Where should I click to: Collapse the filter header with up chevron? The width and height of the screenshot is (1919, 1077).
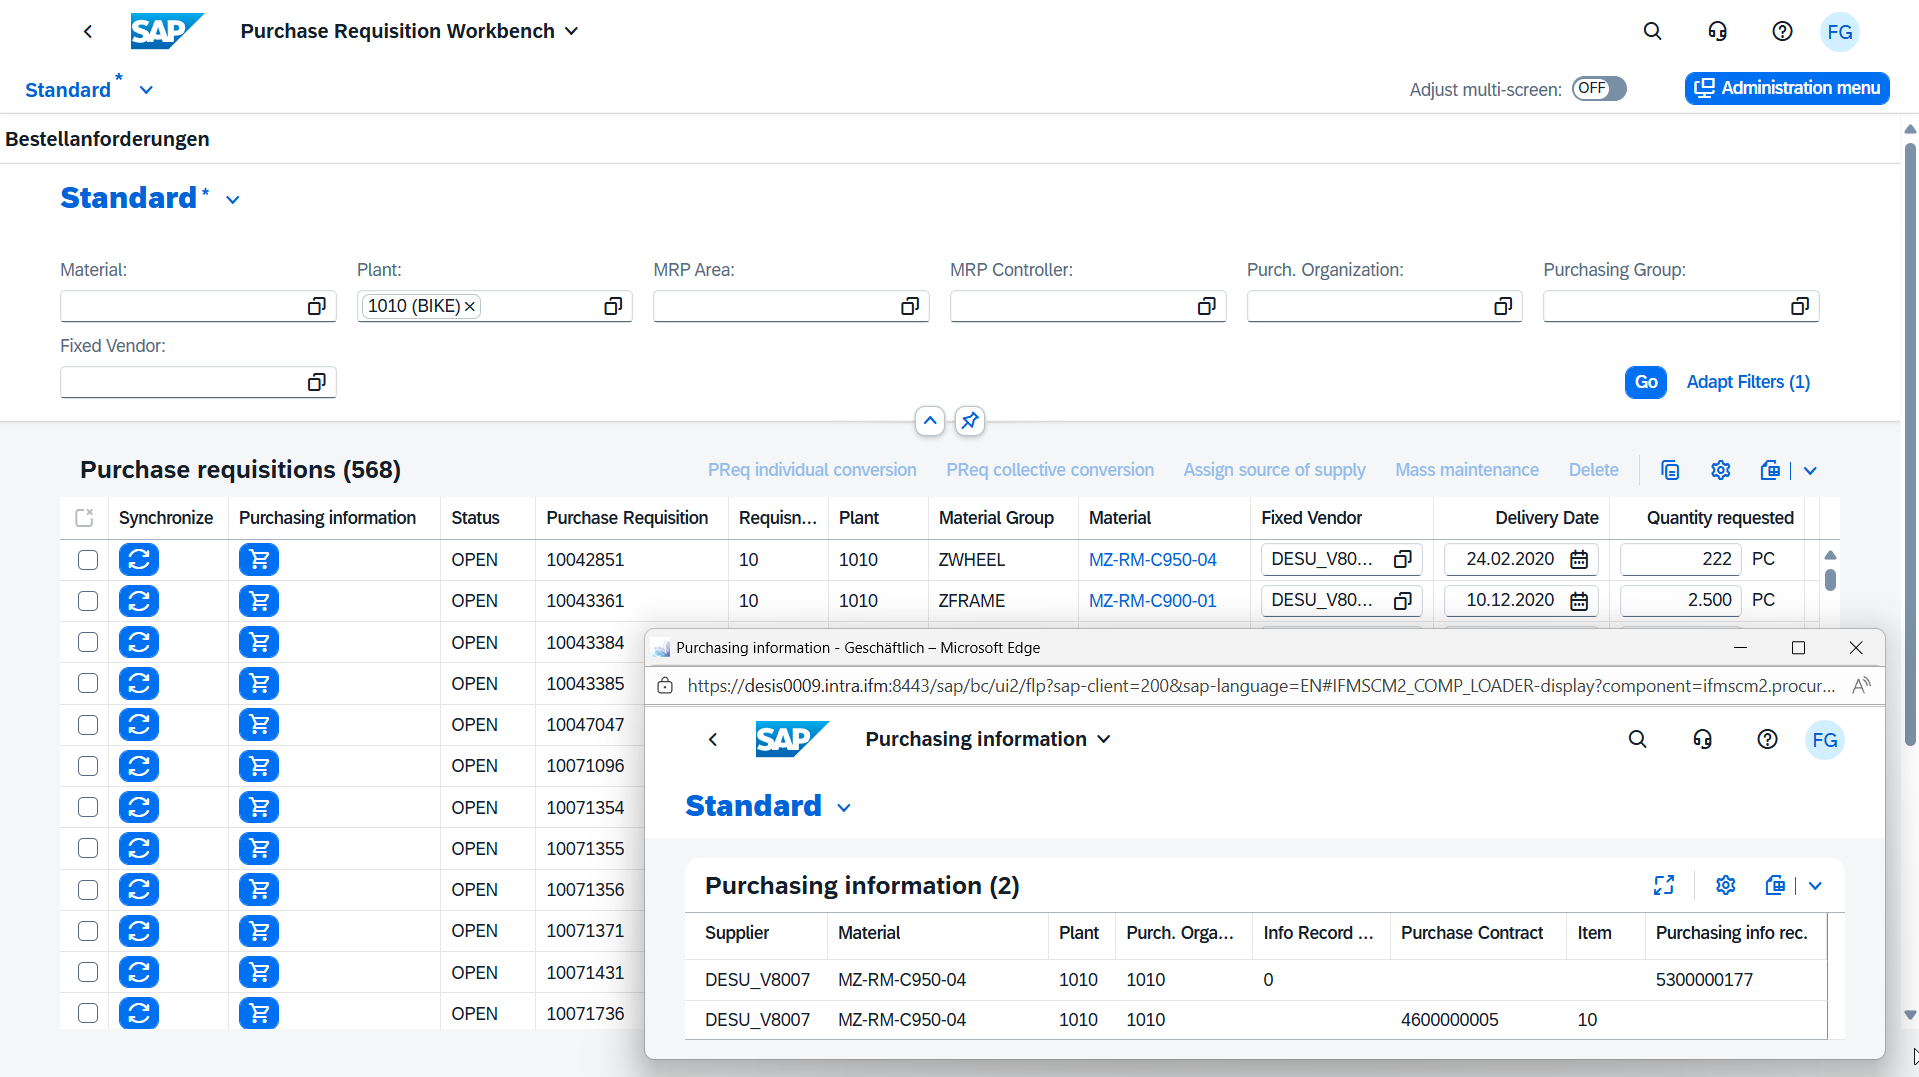tap(930, 421)
